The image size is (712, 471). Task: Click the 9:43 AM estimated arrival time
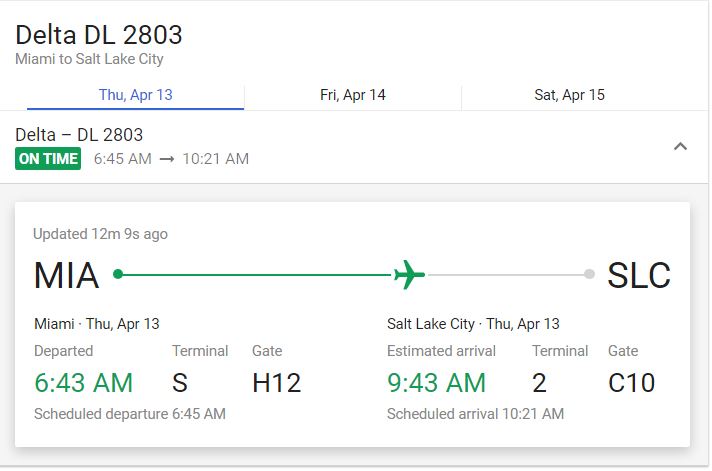[436, 382]
